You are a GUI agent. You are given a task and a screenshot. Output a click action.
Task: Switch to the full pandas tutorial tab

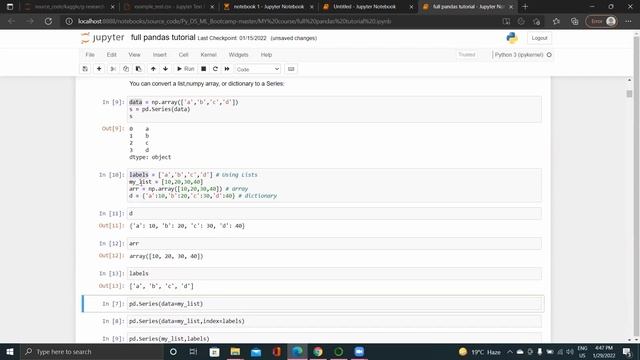[x=467, y=7]
